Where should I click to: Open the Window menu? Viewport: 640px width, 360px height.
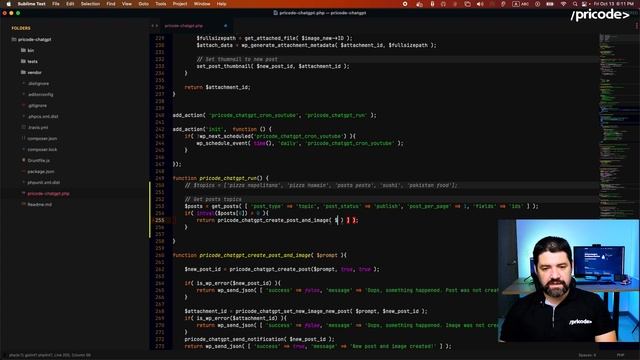202,4
